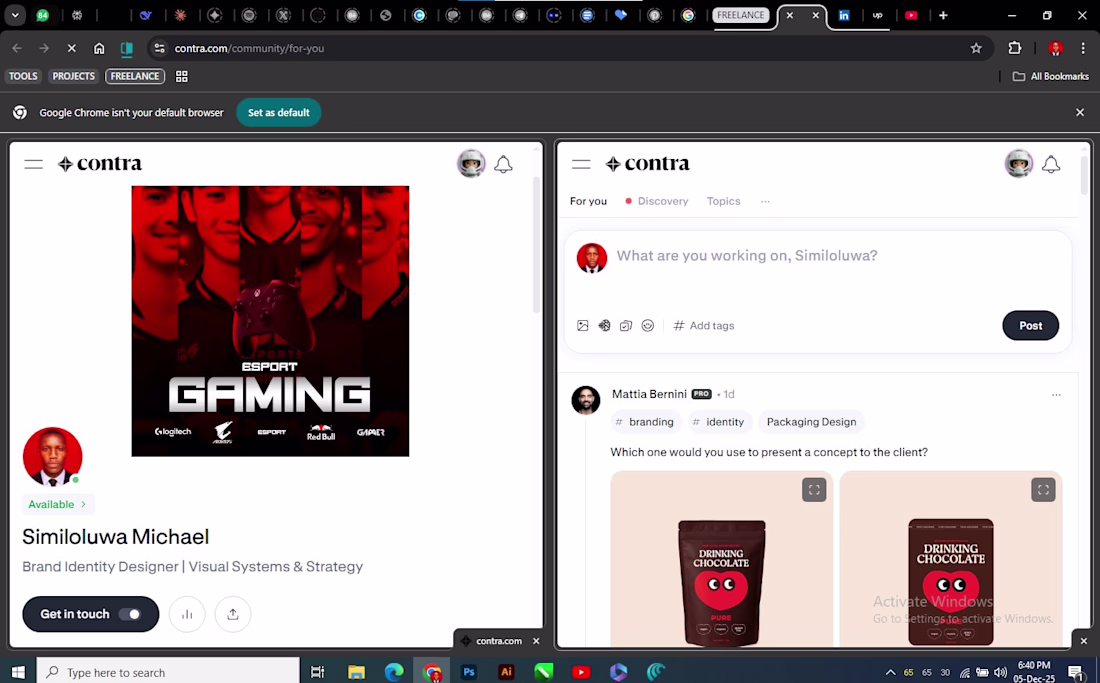Share profile using the upload icon

(233, 614)
